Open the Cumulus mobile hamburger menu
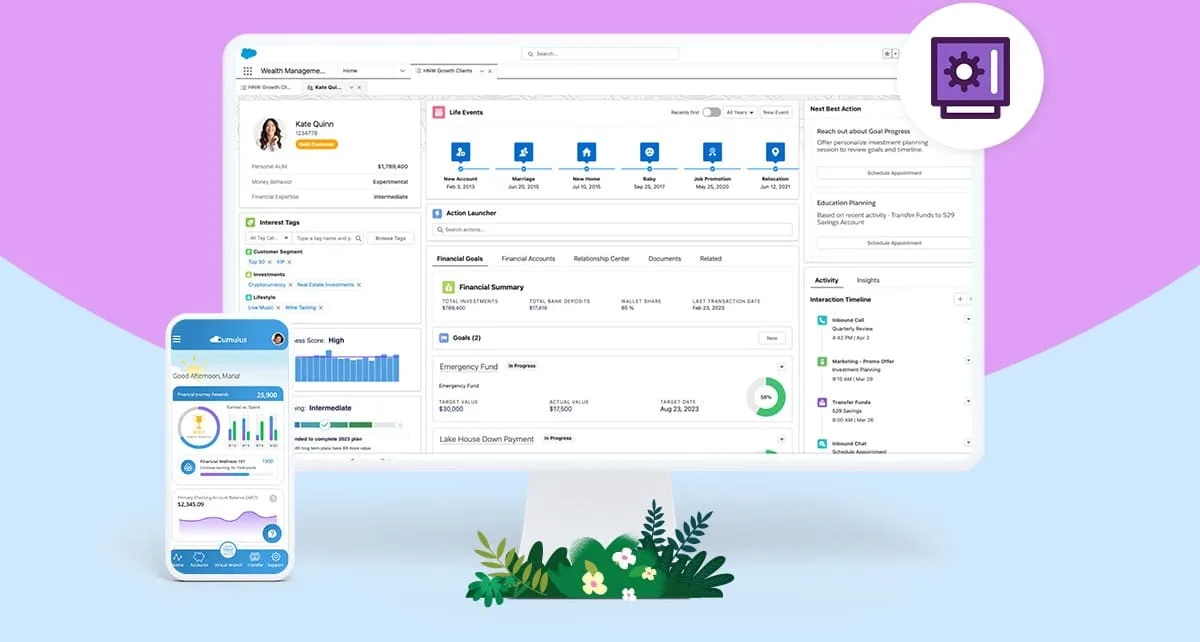This screenshot has height=642, width=1200. tap(177, 339)
